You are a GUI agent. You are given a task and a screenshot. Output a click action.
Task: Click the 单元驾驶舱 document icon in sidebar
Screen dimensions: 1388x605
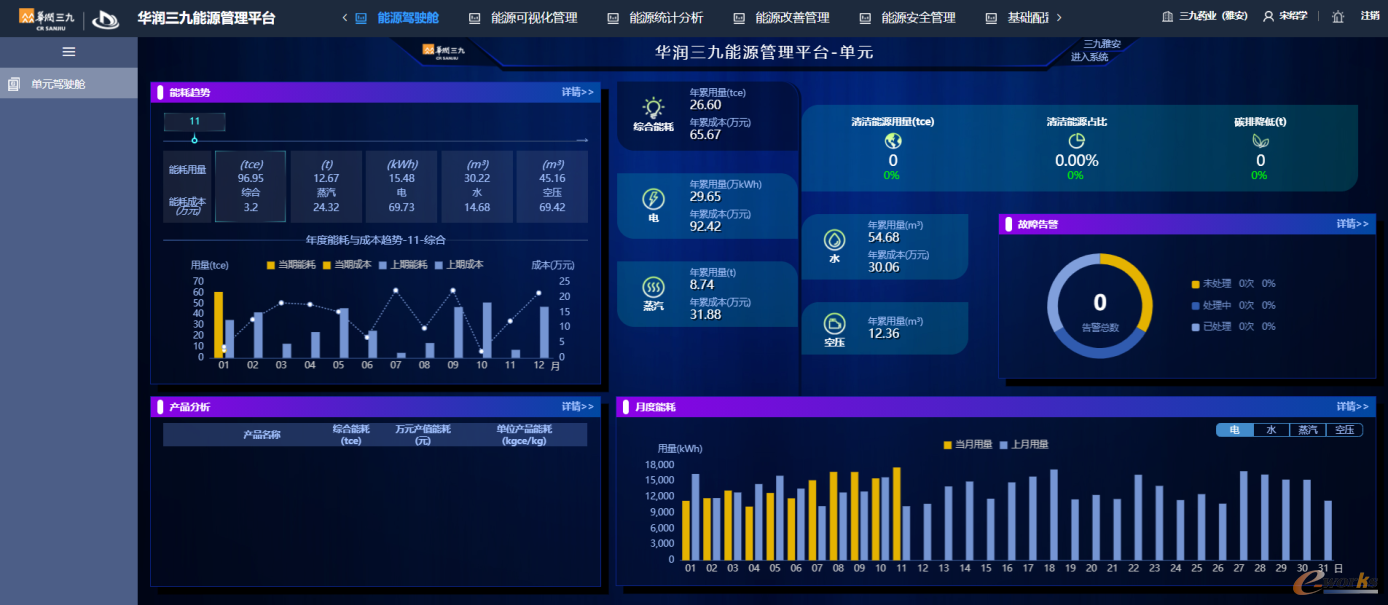(14, 84)
